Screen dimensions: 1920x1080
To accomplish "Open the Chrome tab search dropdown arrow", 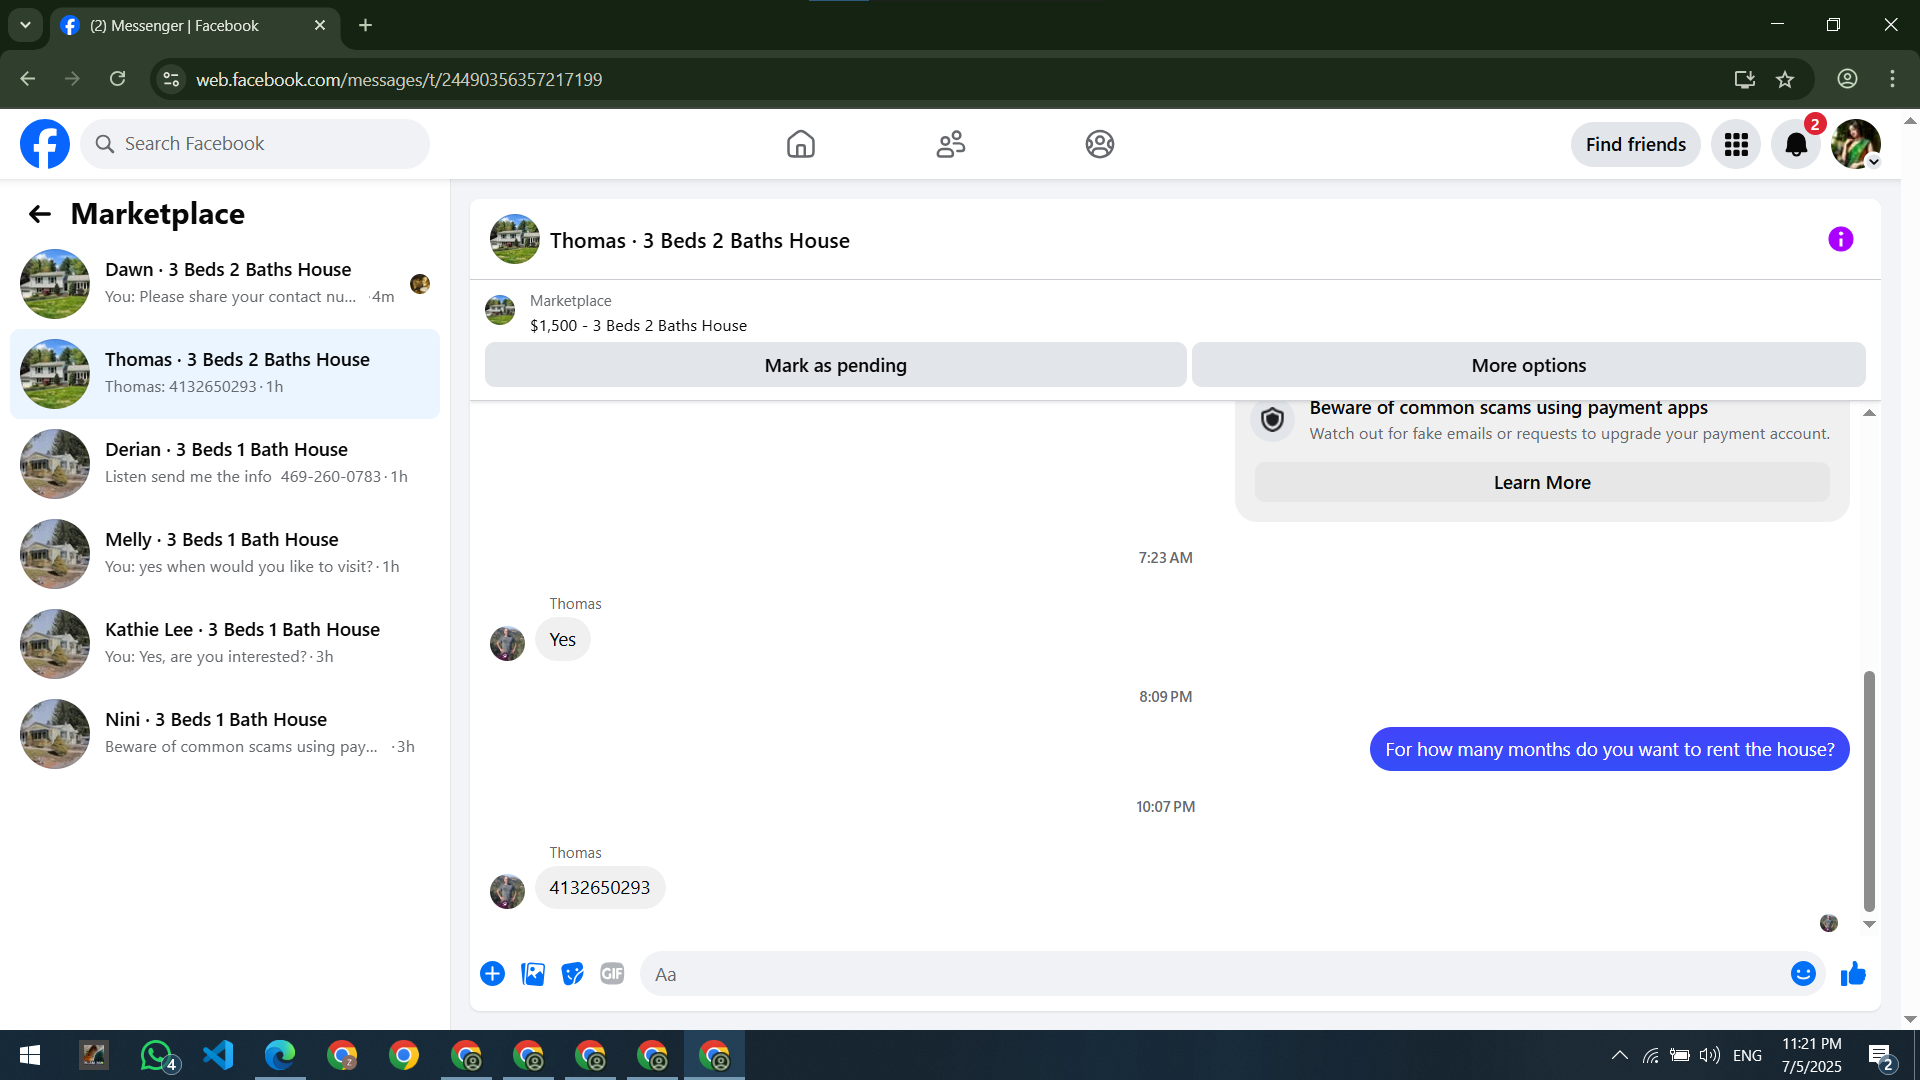I will 25,25.
